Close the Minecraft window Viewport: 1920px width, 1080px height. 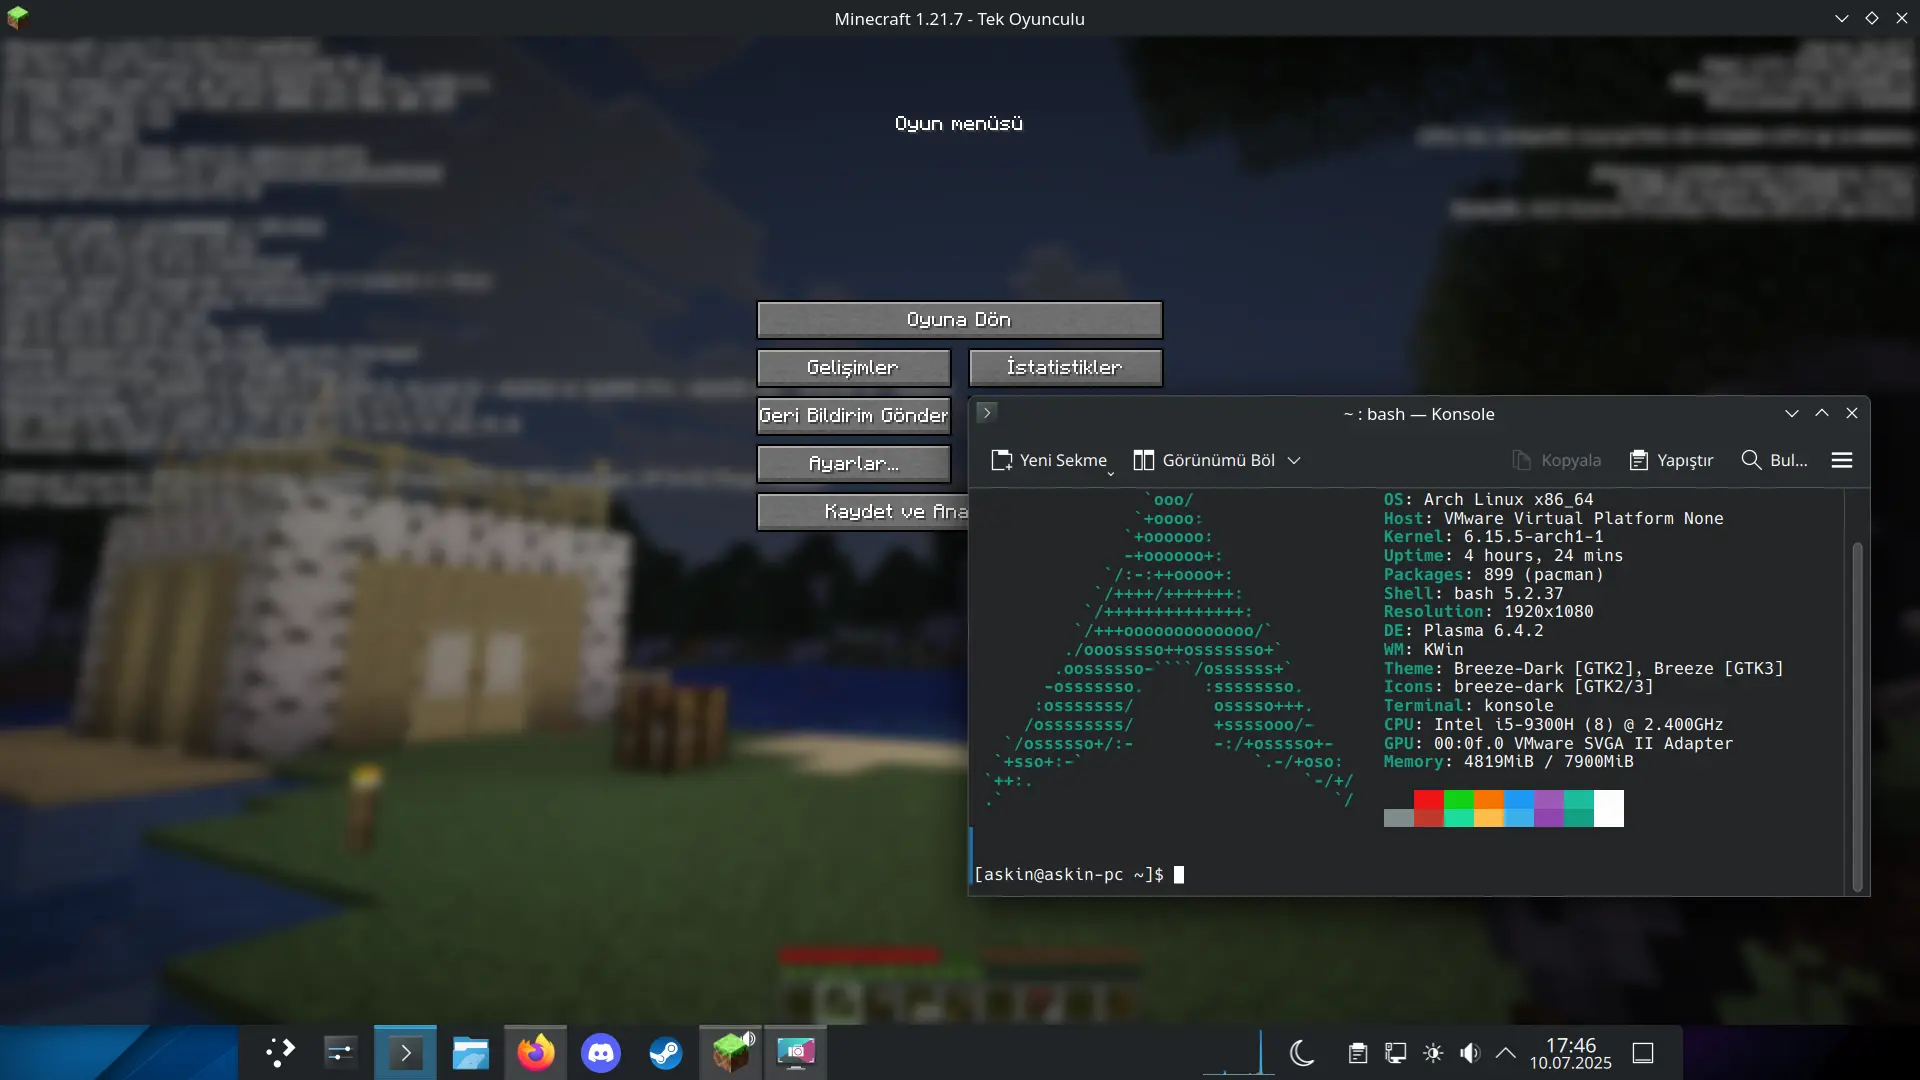click(x=1902, y=18)
